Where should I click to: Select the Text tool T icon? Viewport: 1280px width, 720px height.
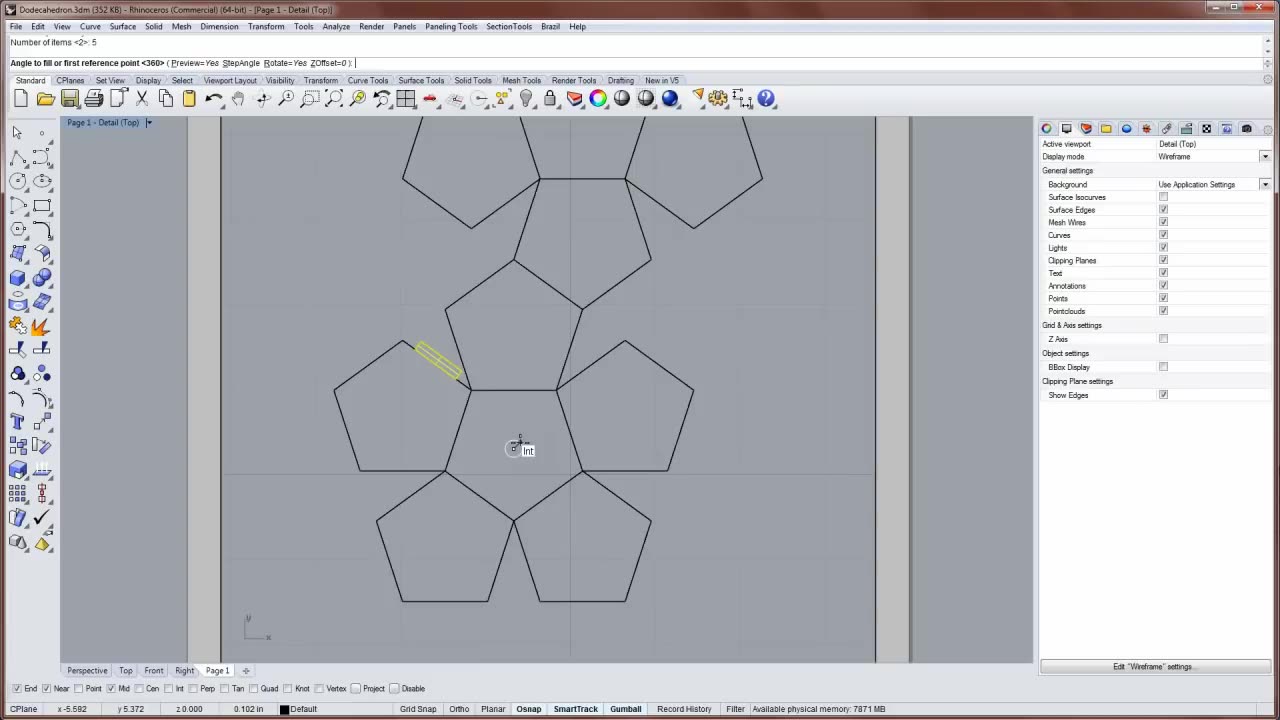tap(17, 421)
